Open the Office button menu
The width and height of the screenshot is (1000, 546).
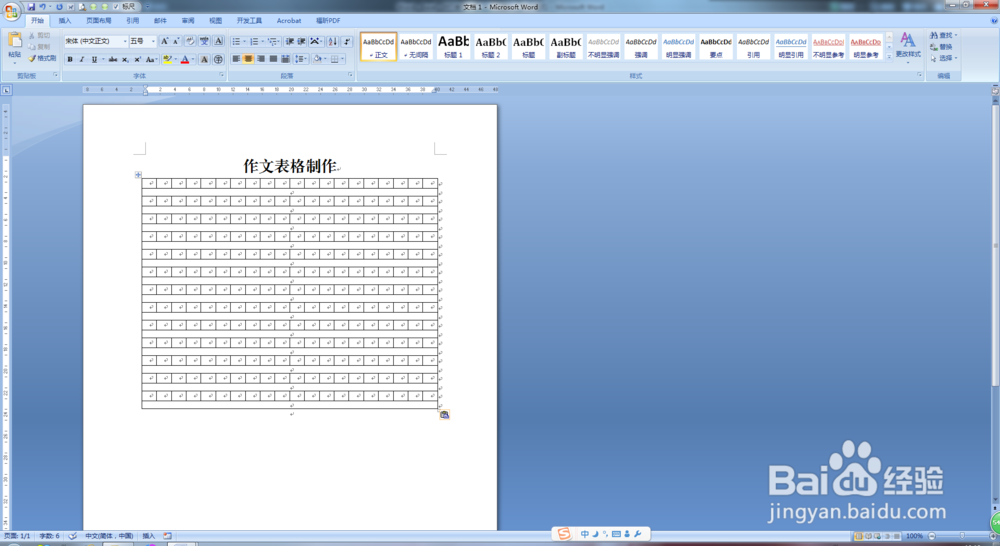point(11,11)
